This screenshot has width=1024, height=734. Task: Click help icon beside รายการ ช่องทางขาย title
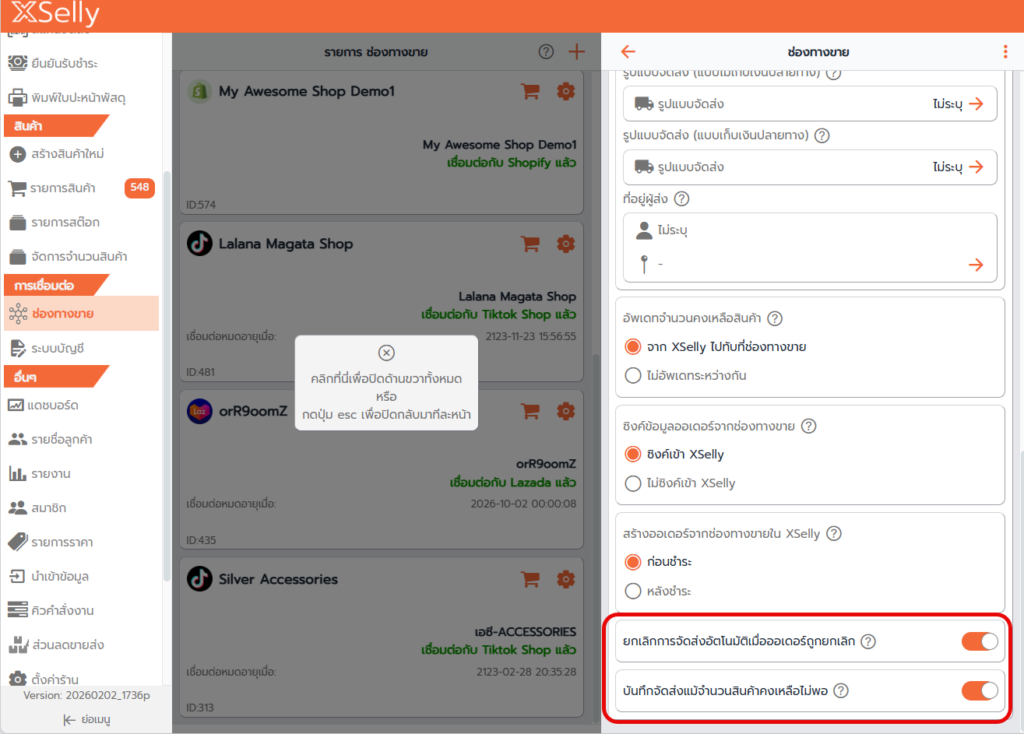[x=545, y=52]
